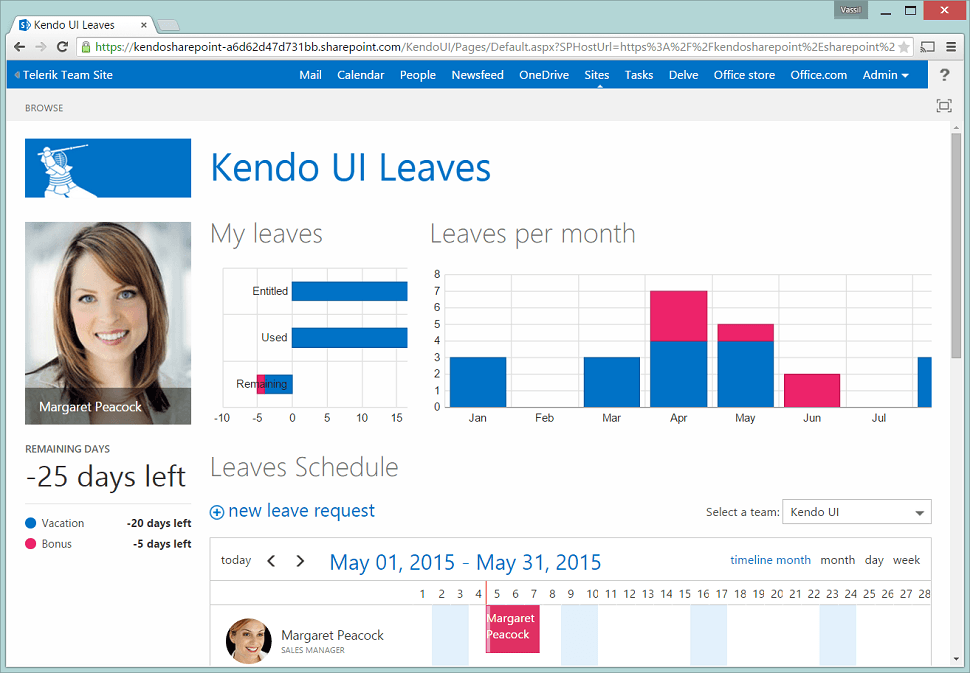Switch scheduler to month view
Screen dimensions: 970x673
pos(838,560)
